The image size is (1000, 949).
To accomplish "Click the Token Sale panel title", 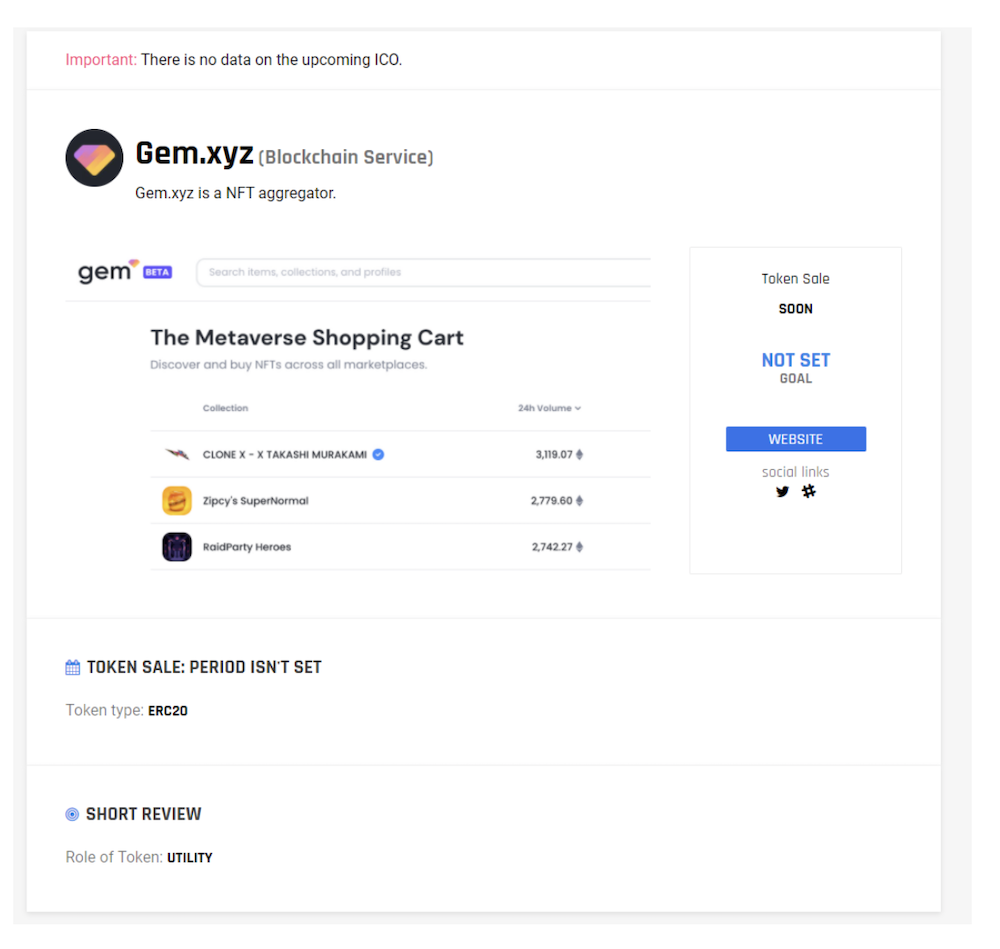I will pos(795,279).
